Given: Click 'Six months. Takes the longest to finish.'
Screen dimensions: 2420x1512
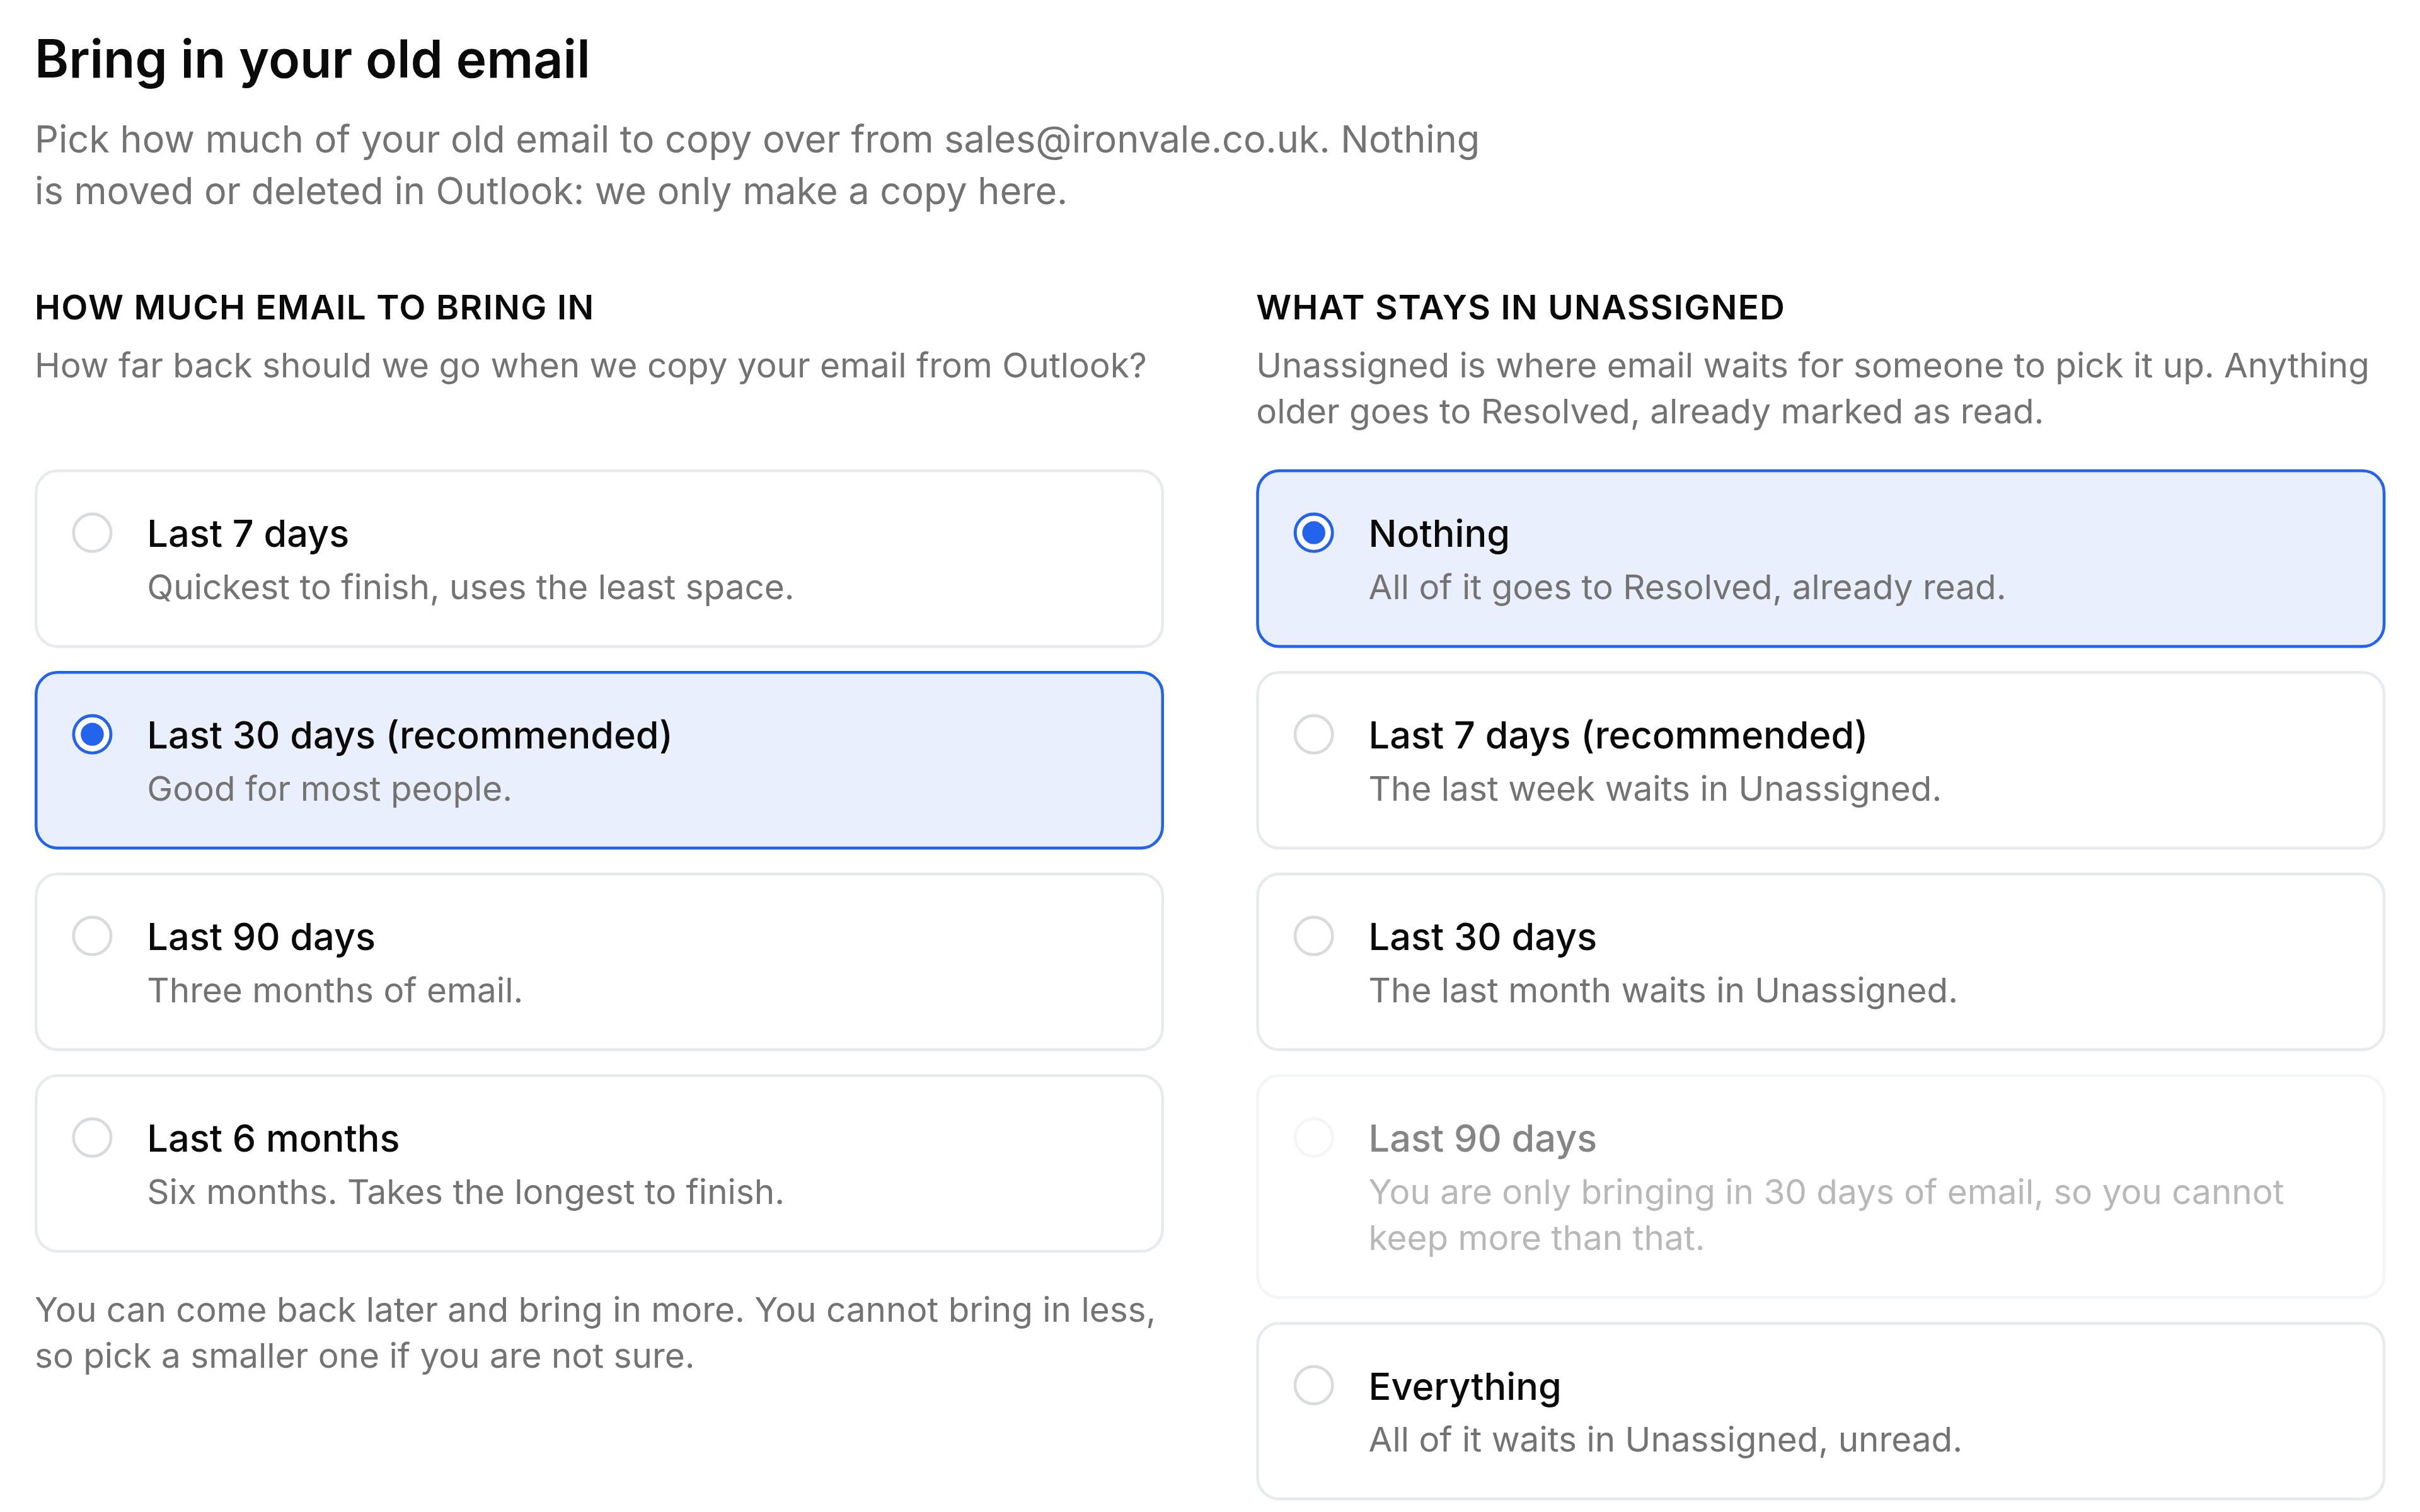Looking at the screenshot, I should click(465, 1192).
